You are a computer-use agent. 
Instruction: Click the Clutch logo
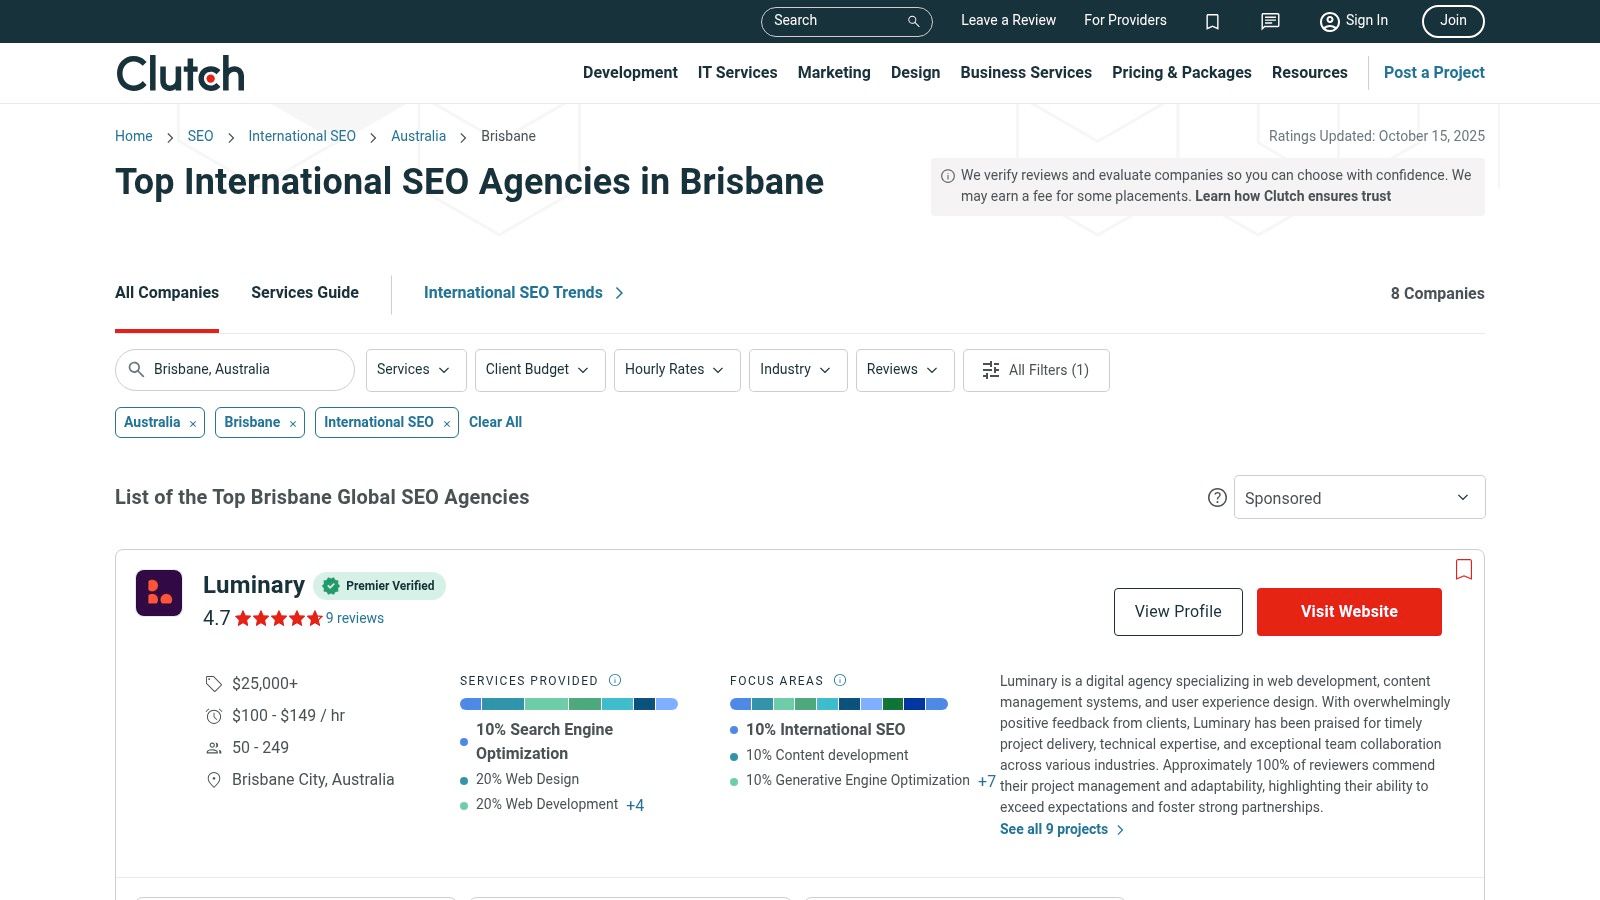click(180, 73)
